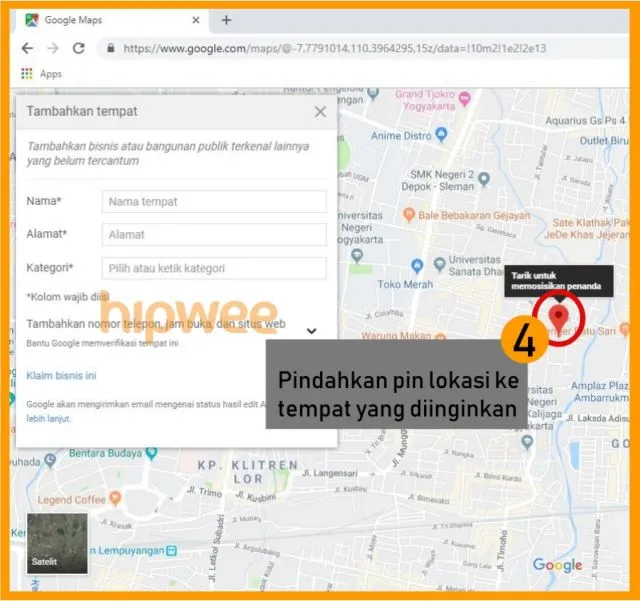The height and width of the screenshot is (601, 640).
Task: Click the Legend Coffee pin
Action: (x=116, y=498)
